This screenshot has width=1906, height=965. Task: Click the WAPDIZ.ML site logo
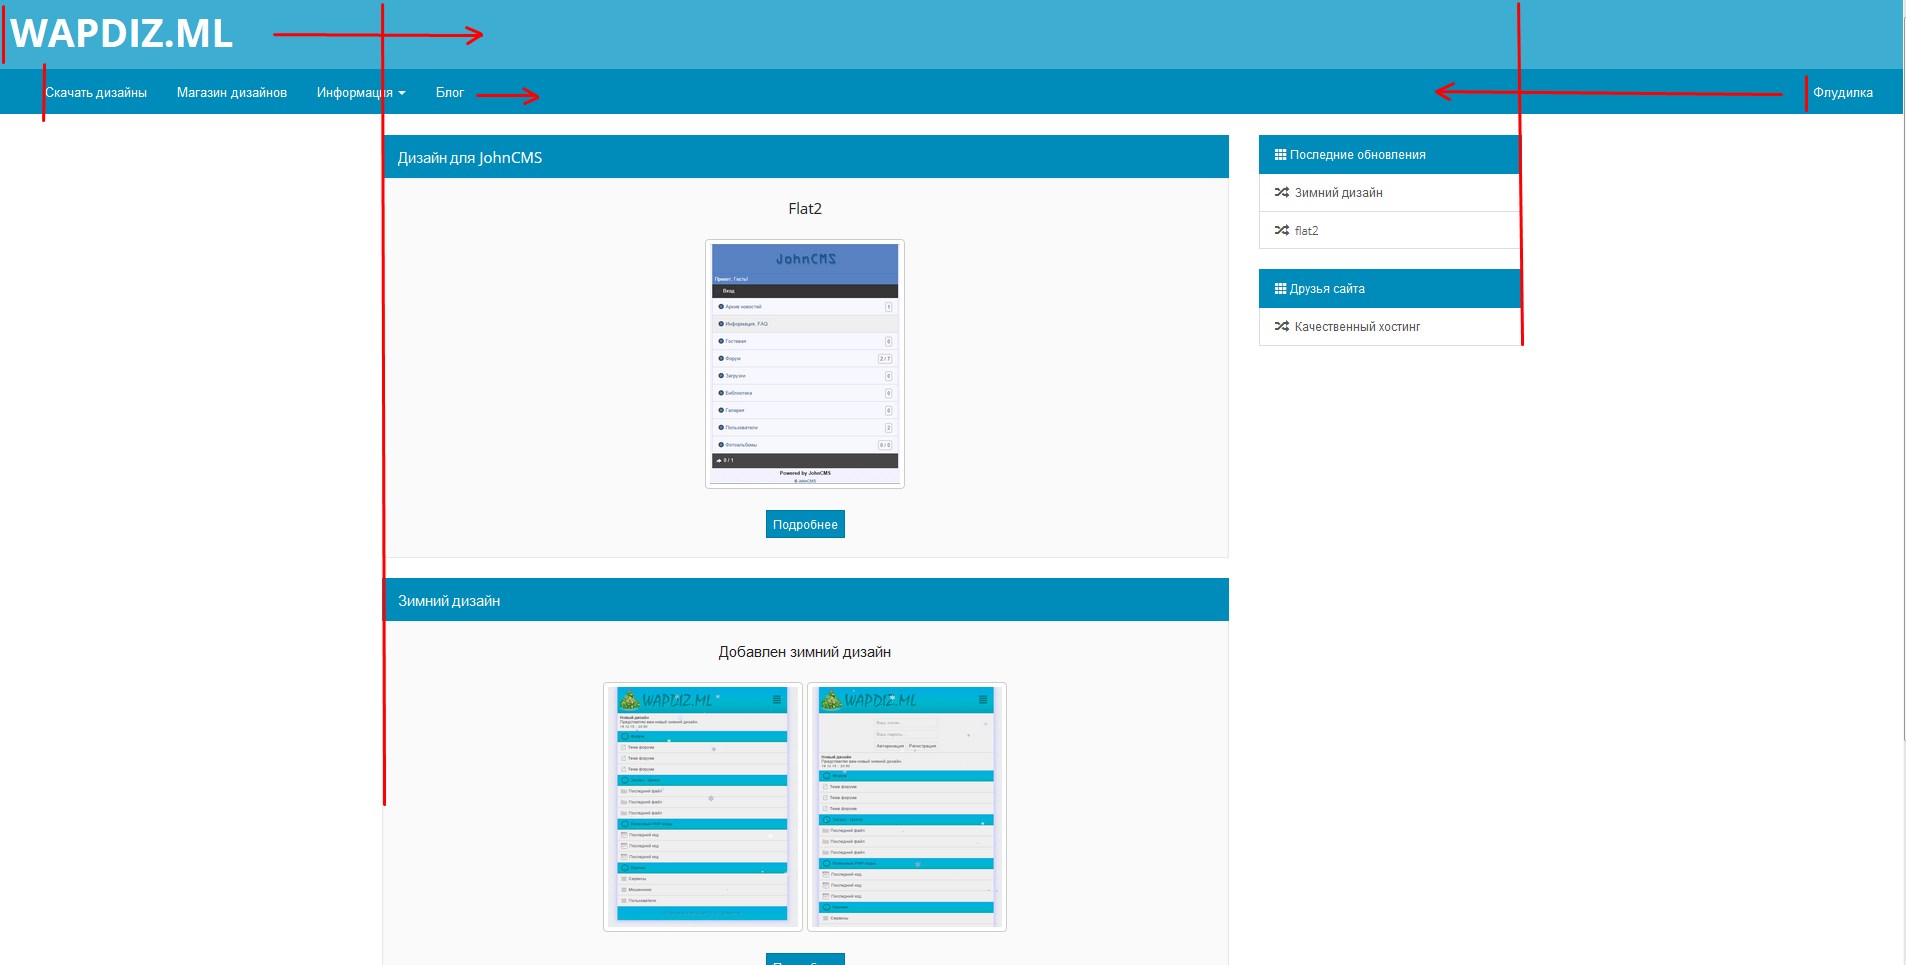[x=122, y=34]
